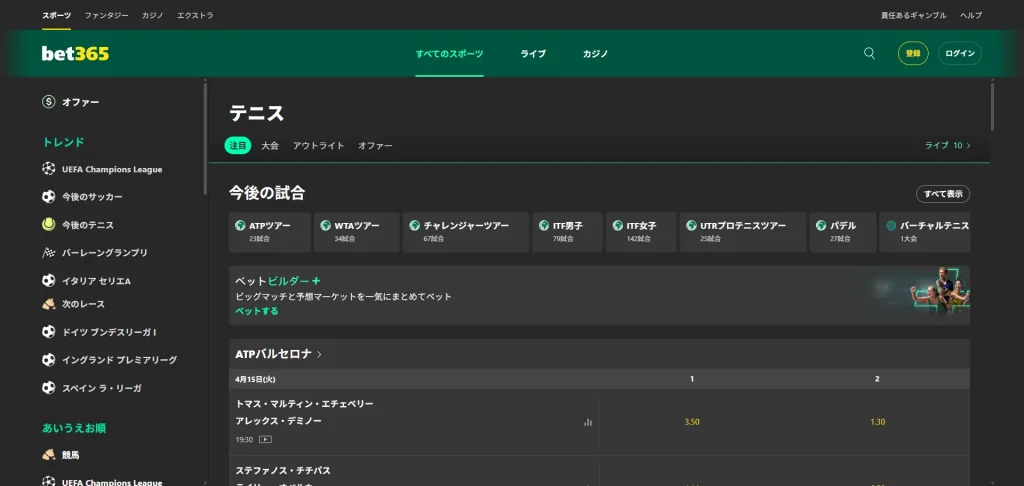This screenshot has height=486, width=1024.
Task: Click globe icon on チャレンジャーツアー card
Action: tap(414, 225)
